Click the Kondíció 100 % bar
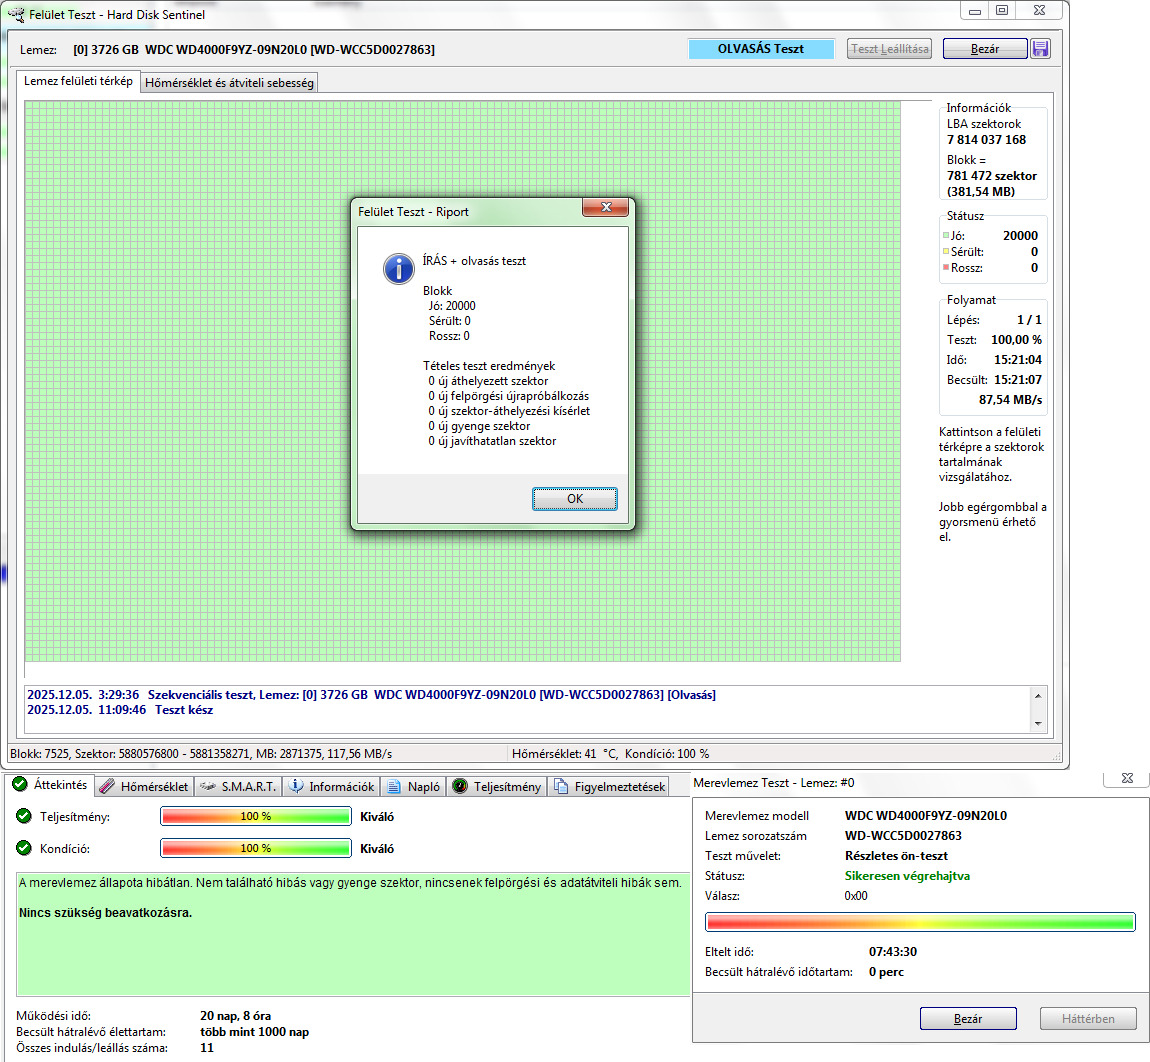The height and width of the screenshot is (1062, 1150). (256, 849)
